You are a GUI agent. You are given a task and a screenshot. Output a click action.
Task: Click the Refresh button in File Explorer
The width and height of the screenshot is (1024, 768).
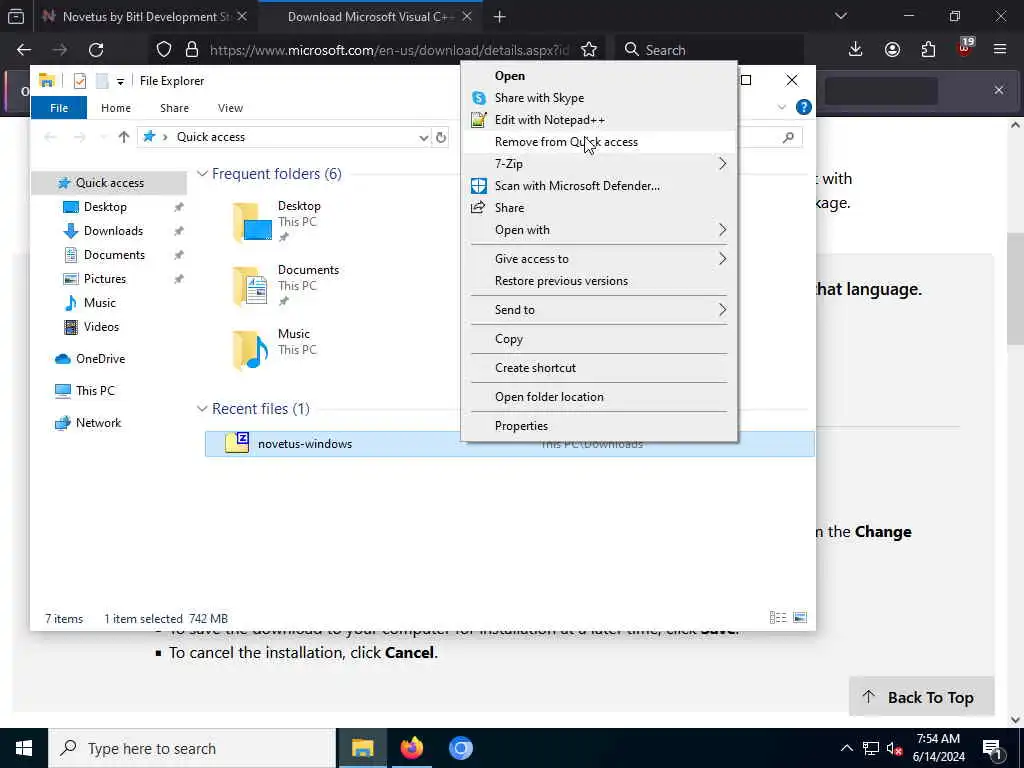441,137
